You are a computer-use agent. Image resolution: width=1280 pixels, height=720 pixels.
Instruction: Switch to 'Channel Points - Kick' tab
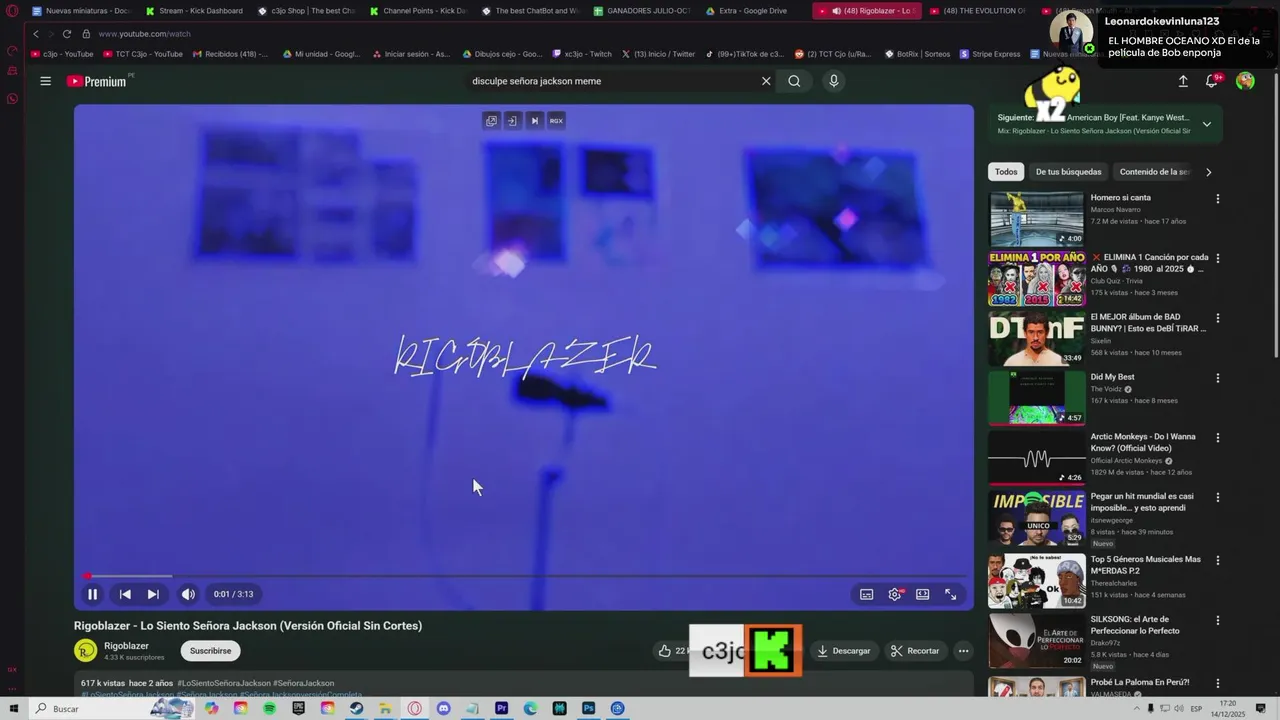click(418, 11)
